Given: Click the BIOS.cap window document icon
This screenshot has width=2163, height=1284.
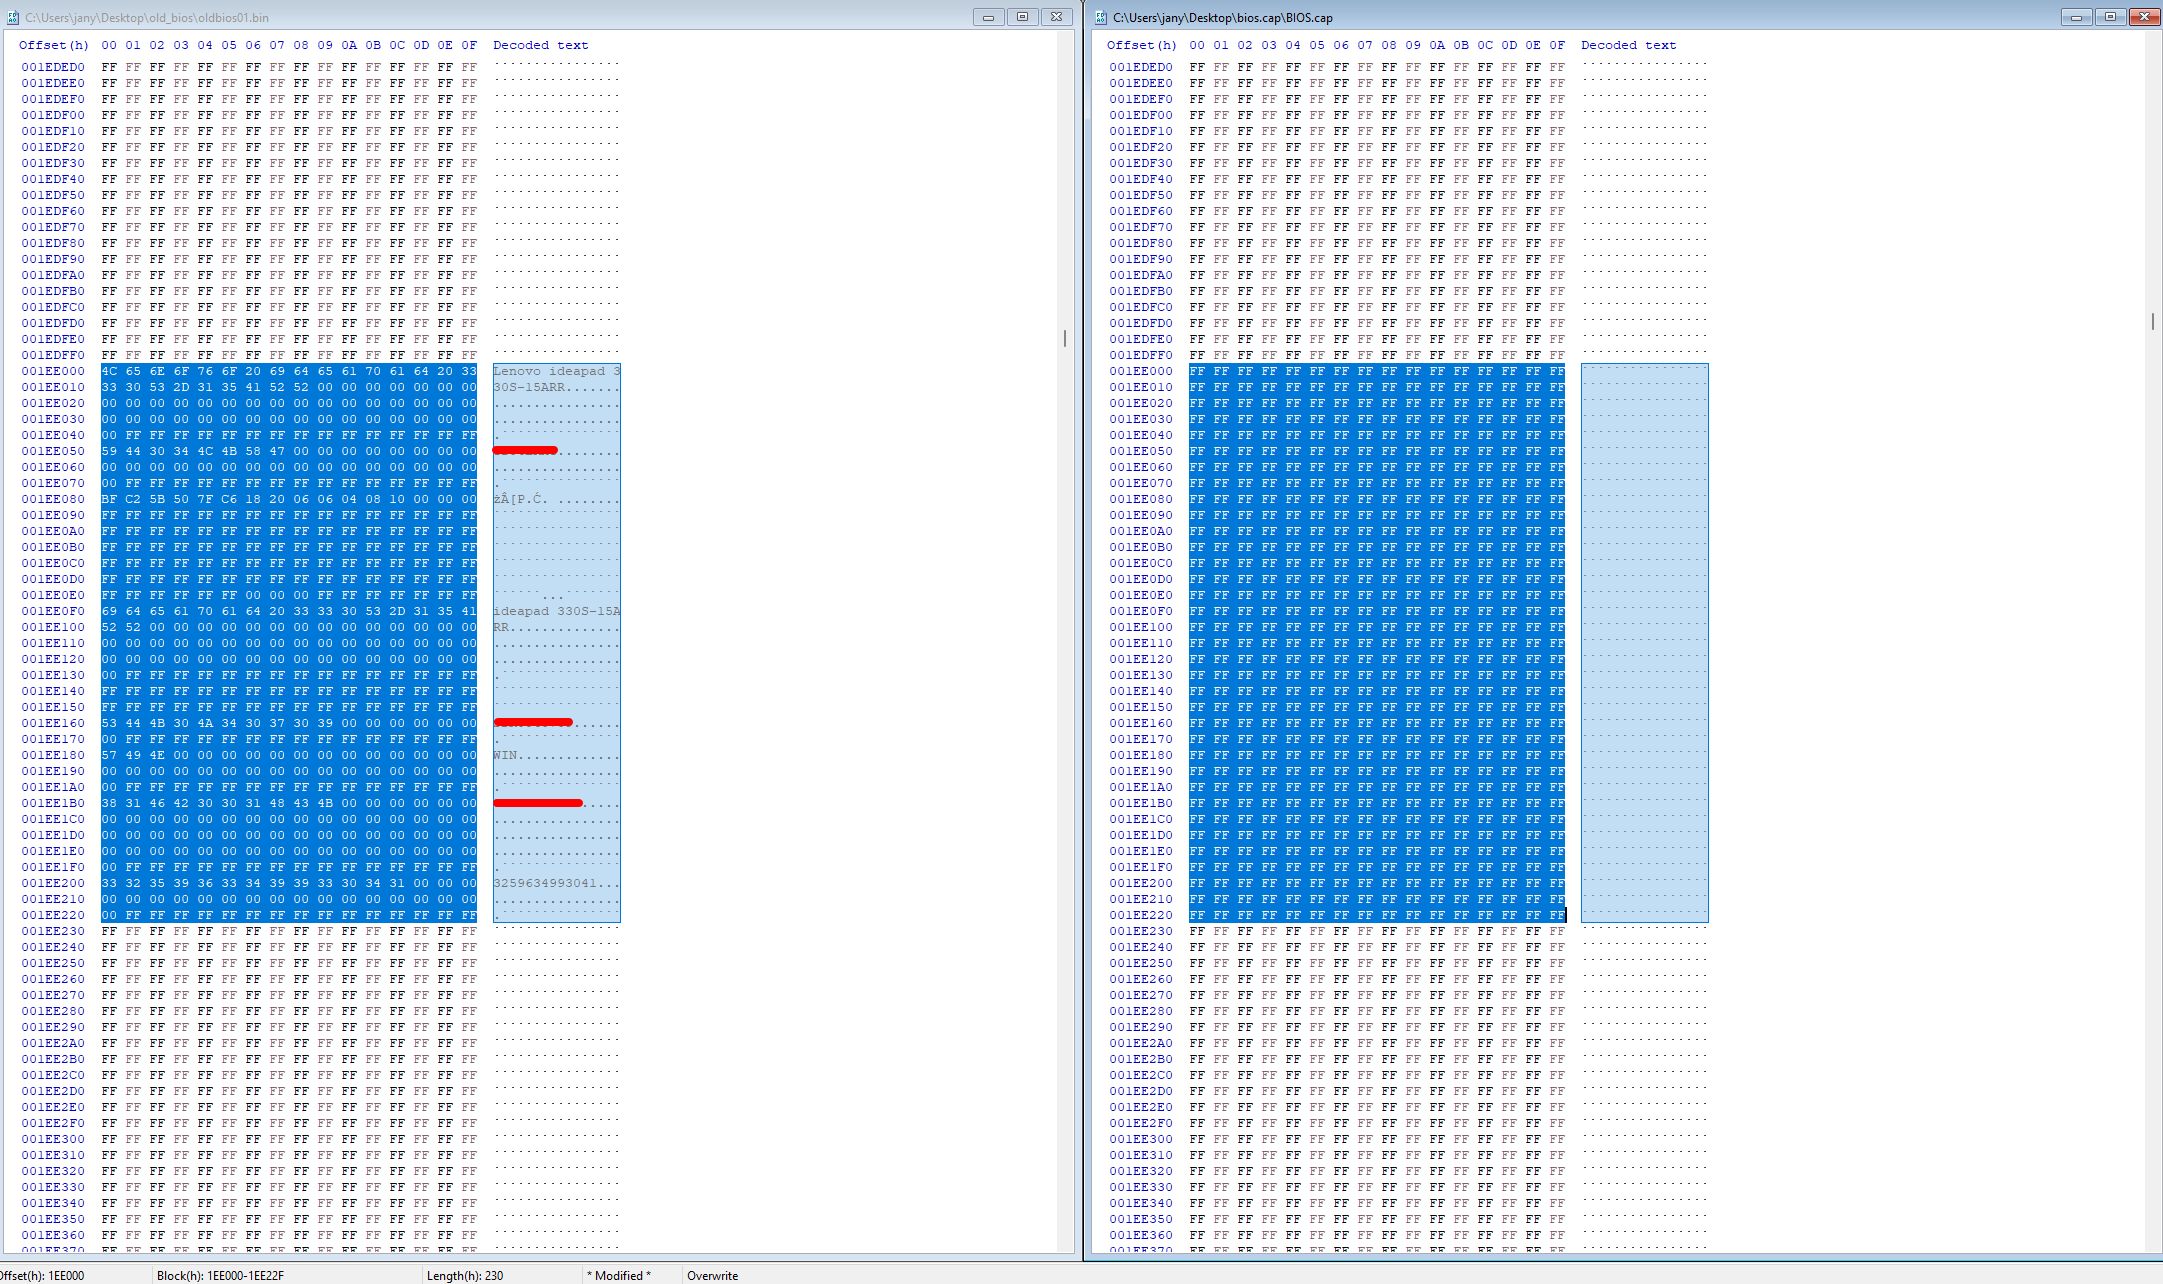Looking at the screenshot, I should click(x=1101, y=17).
